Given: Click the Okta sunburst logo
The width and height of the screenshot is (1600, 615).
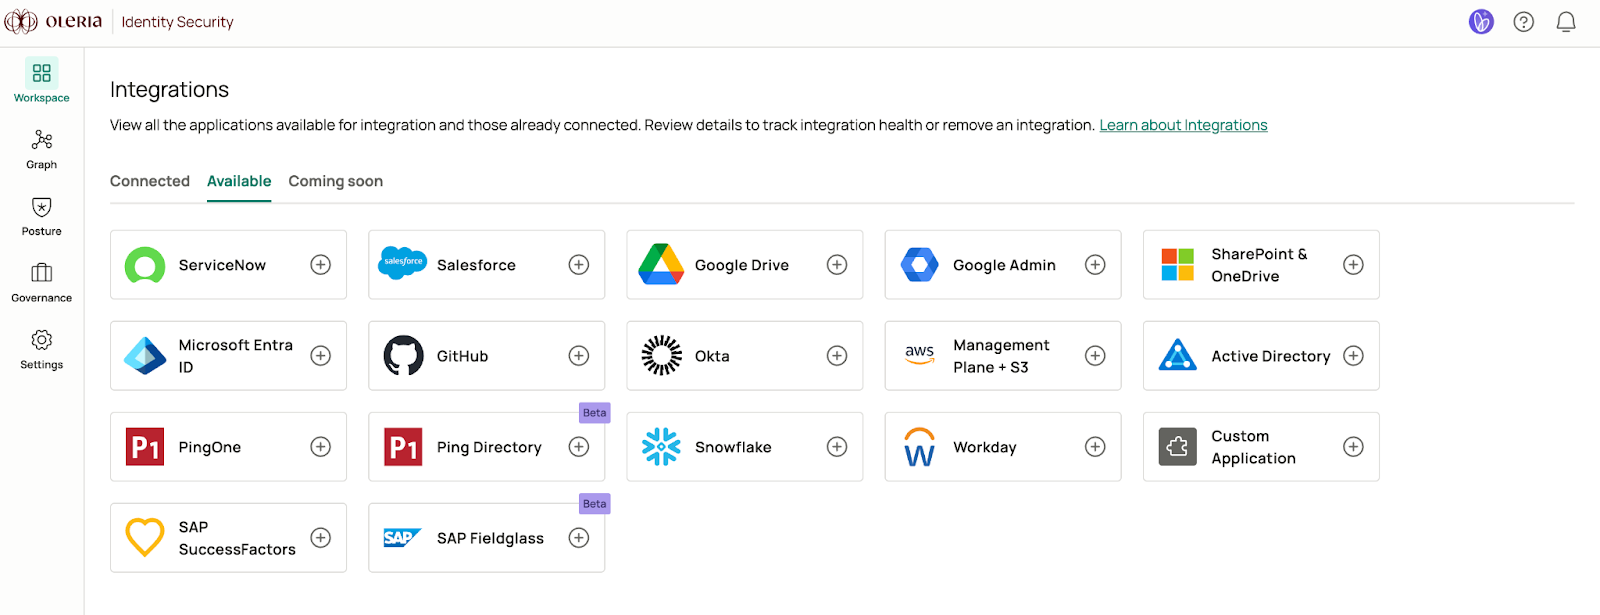Looking at the screenshot, I should (661, 355).
